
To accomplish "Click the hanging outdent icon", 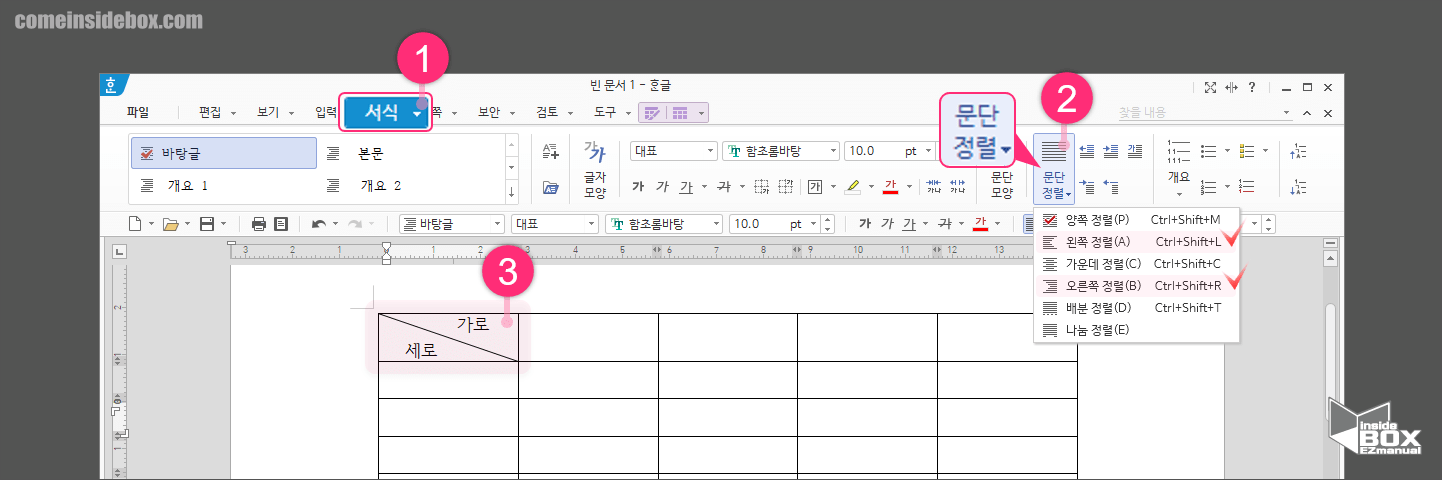I will coord(1111,187).
